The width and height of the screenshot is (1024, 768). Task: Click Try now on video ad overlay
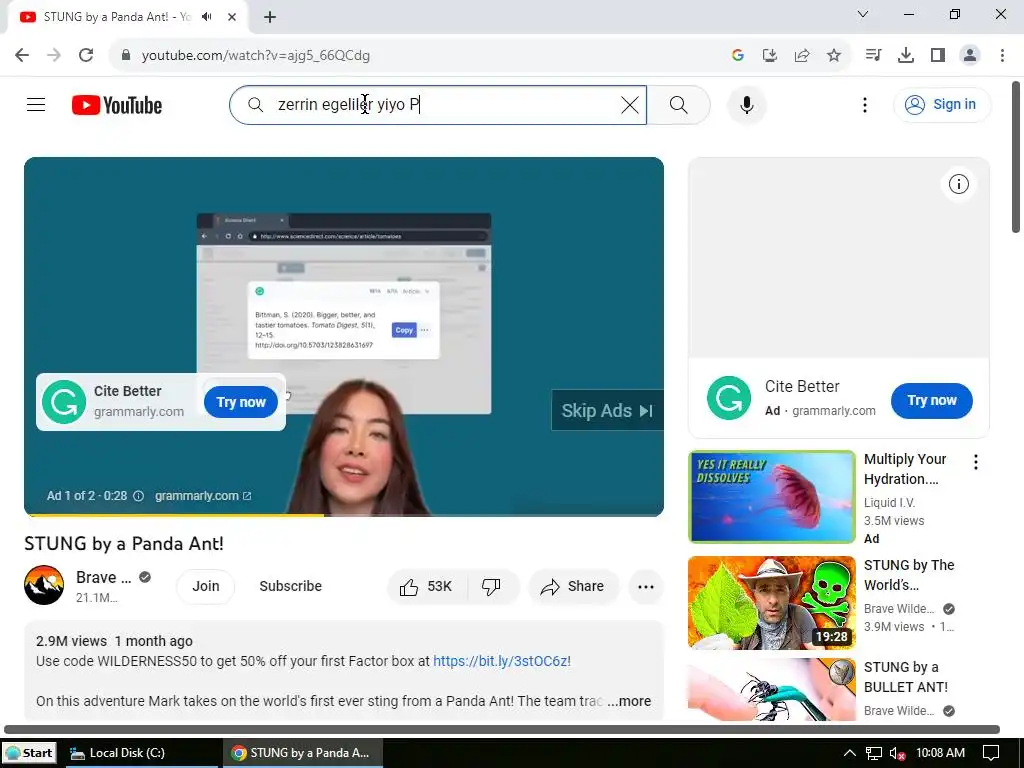tap(241, 402)
